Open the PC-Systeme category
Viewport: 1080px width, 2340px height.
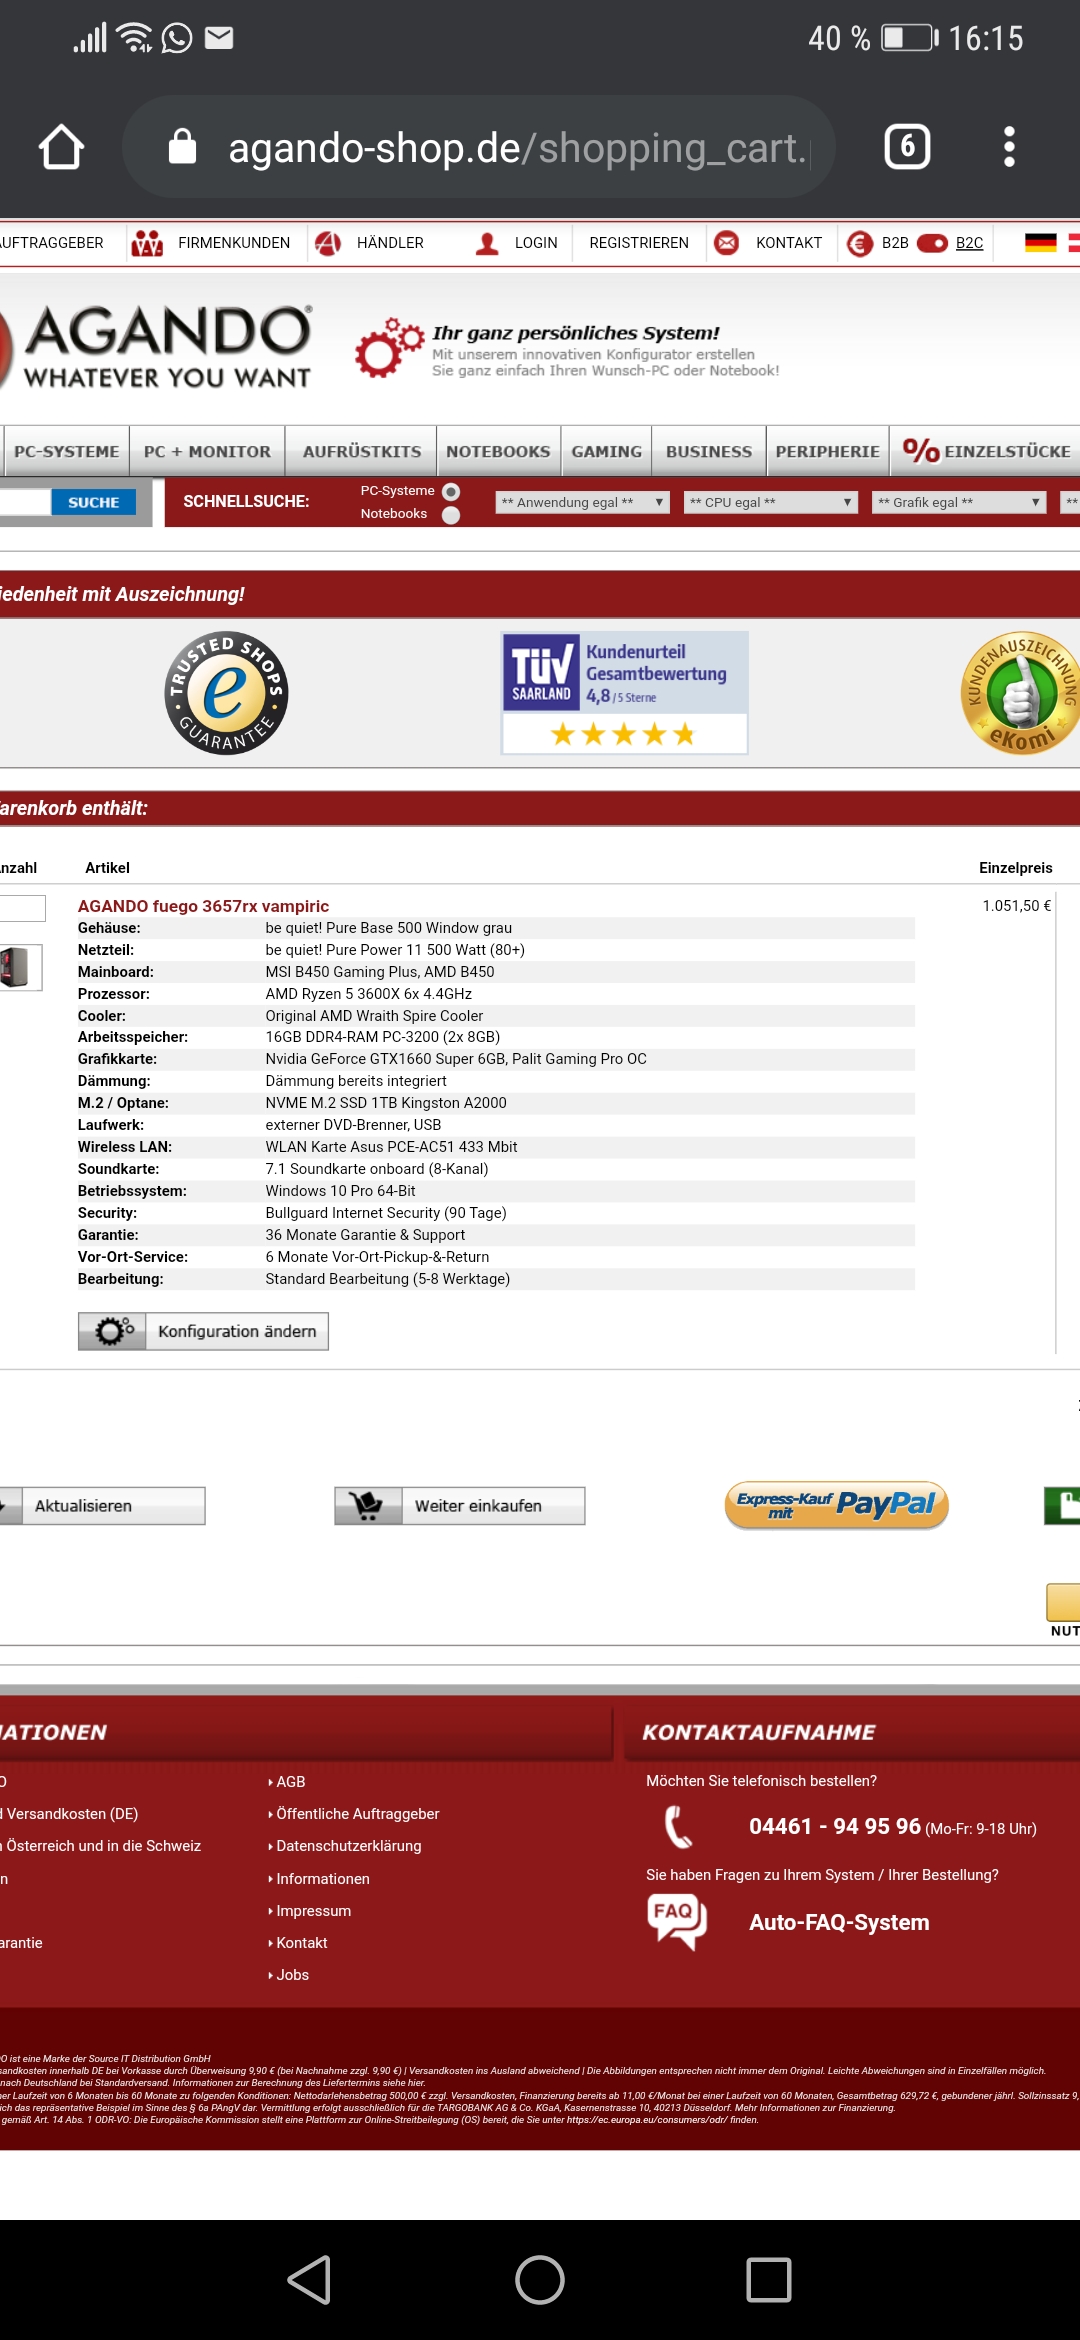pos(66,451)
